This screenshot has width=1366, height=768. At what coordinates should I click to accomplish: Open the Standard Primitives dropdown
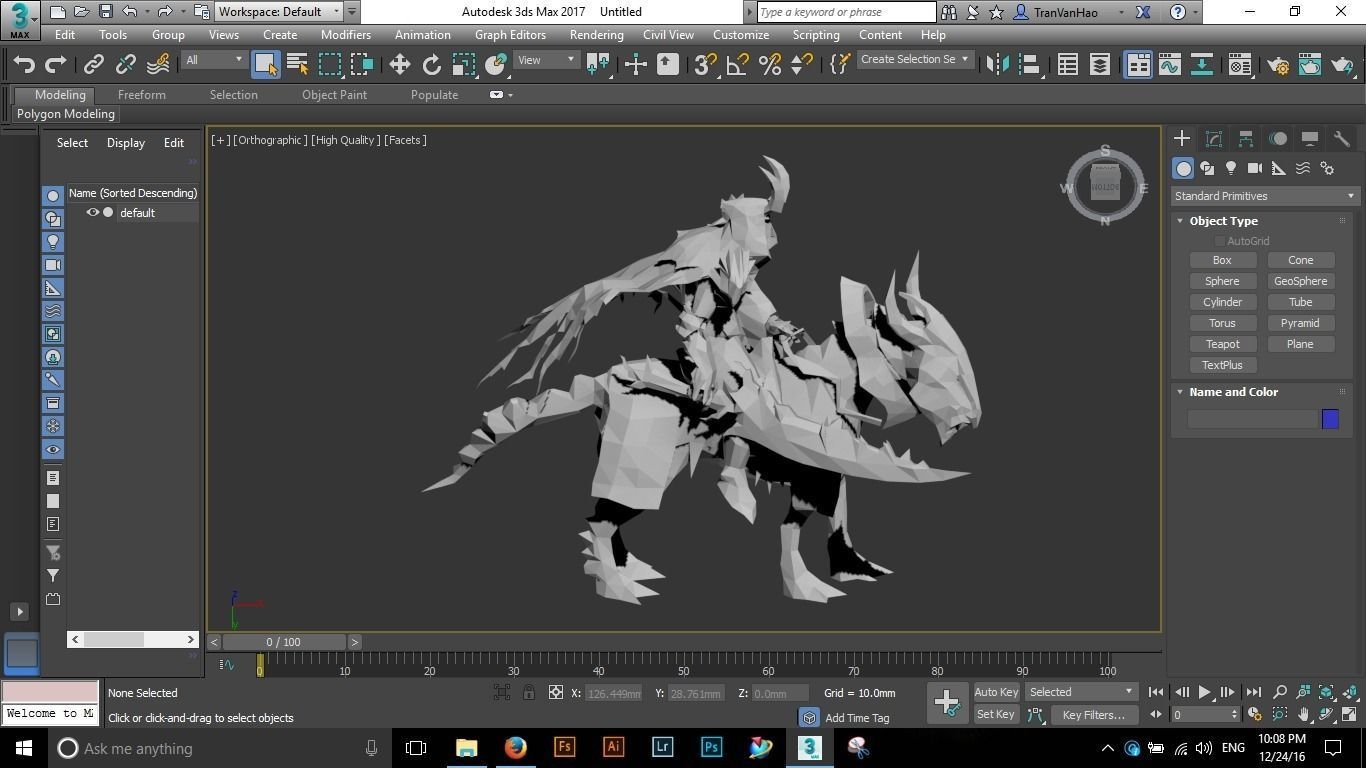1264,196
